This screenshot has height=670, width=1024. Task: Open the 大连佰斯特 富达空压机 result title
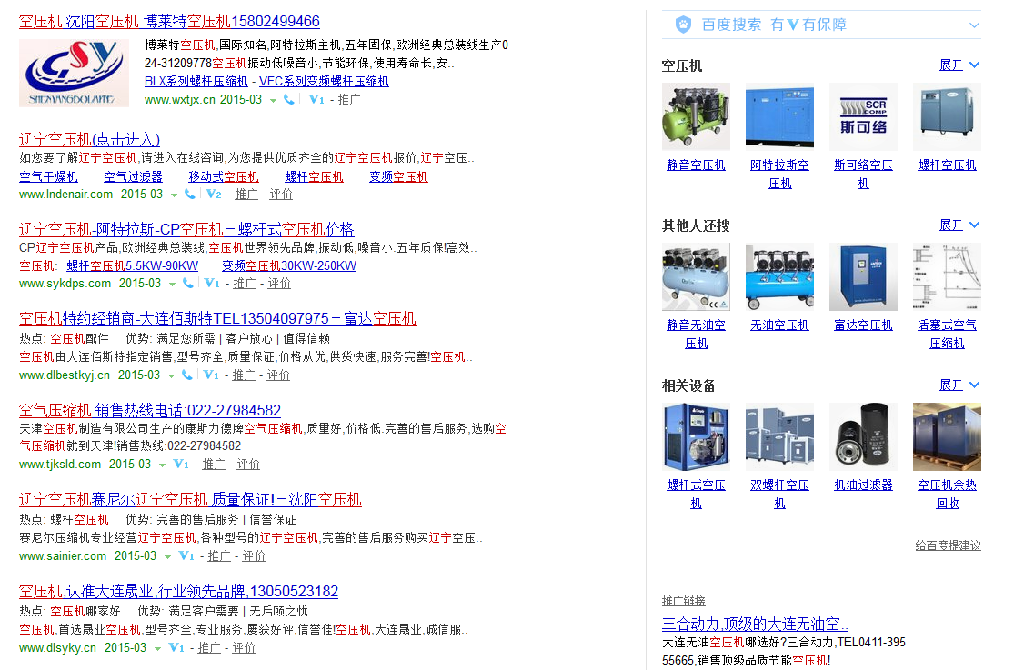click(217, 319)
